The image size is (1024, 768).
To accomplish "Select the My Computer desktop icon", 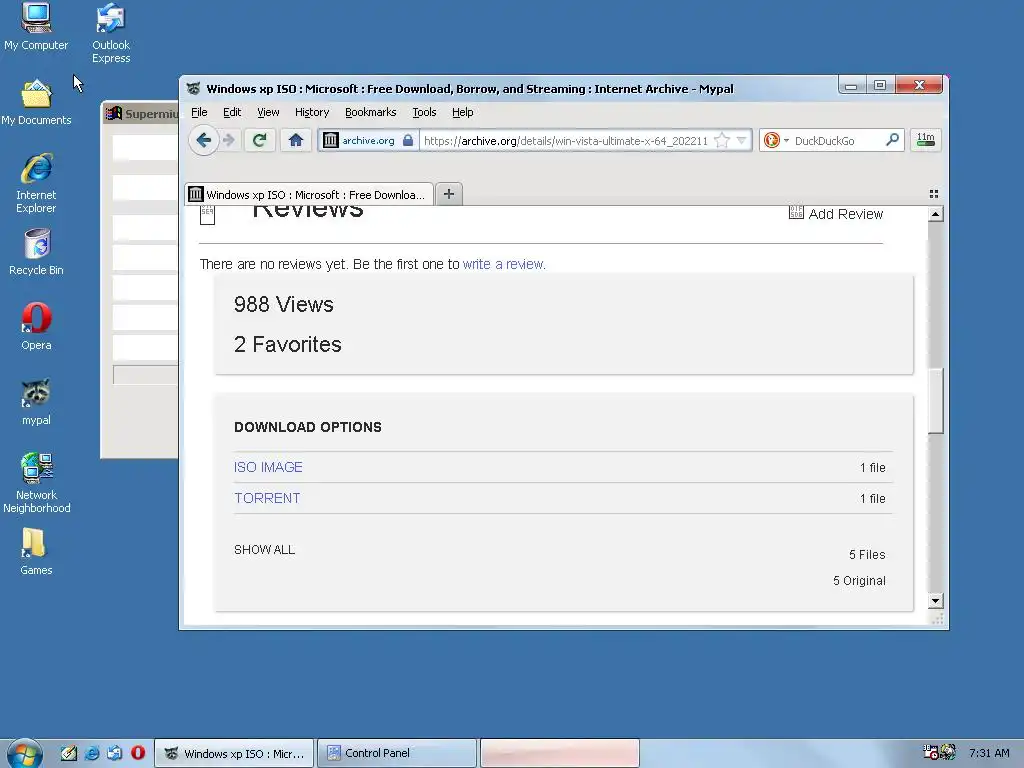I will [x=36, y=27].
